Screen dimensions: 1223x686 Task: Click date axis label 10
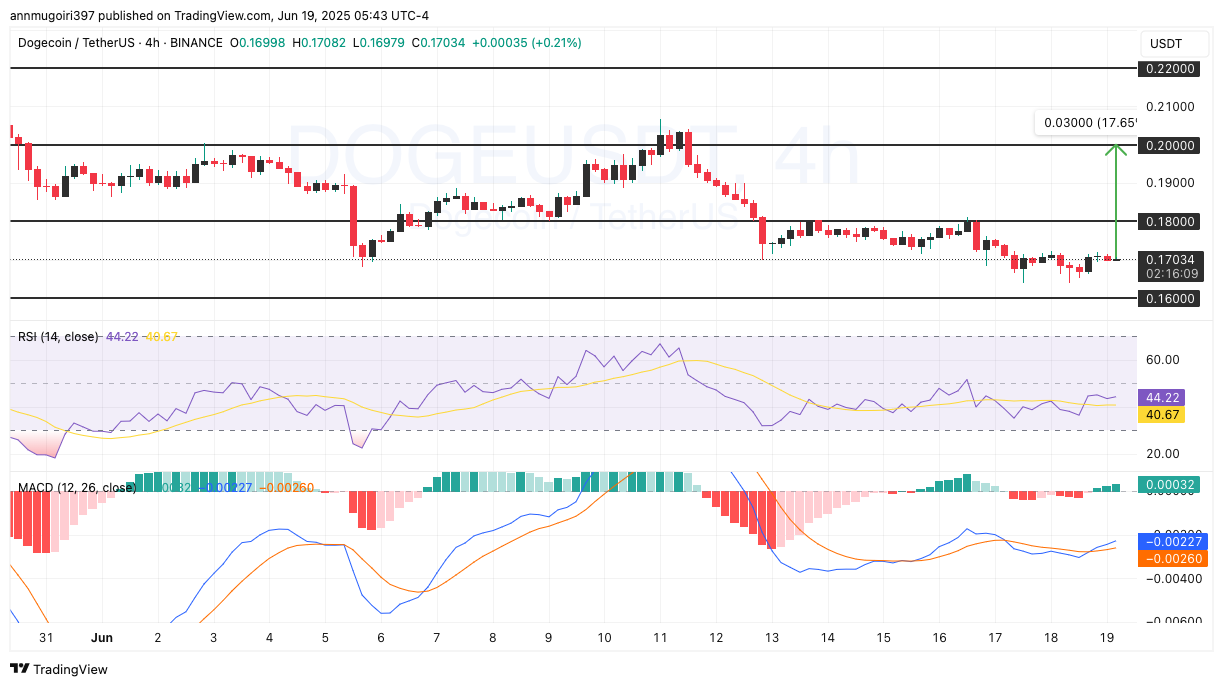click(x=604, y=637)
